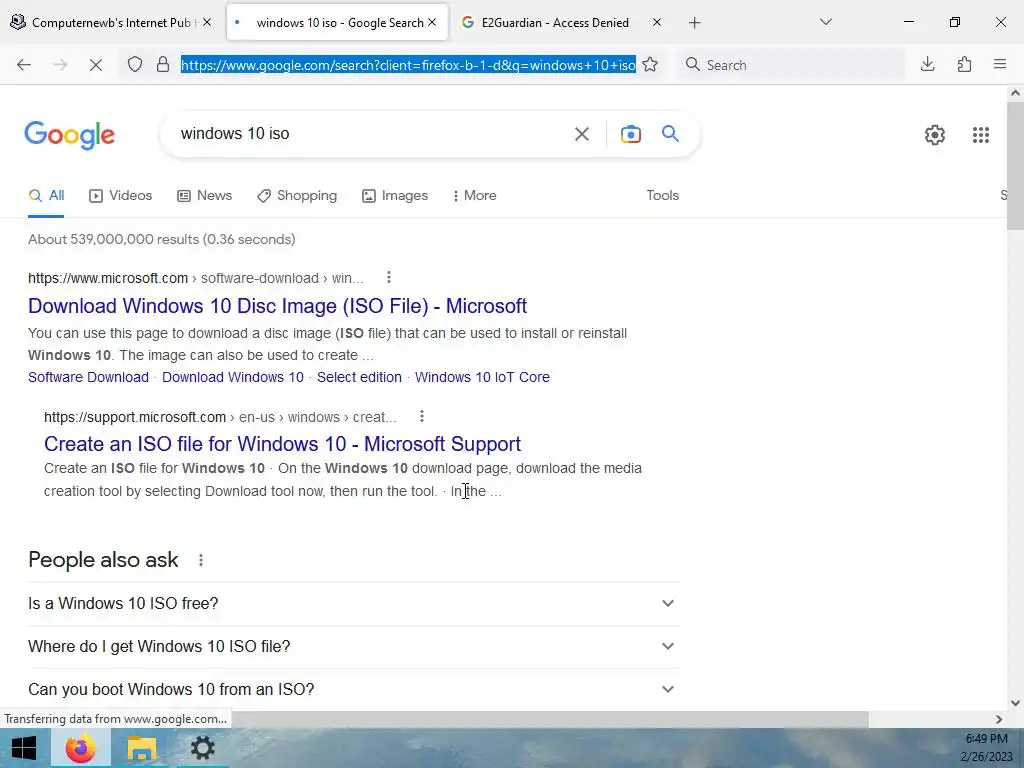1024x768 pixels.
Task: Expand 'Is a Windows 10 ISO free?'
Action: pos(354,603)
